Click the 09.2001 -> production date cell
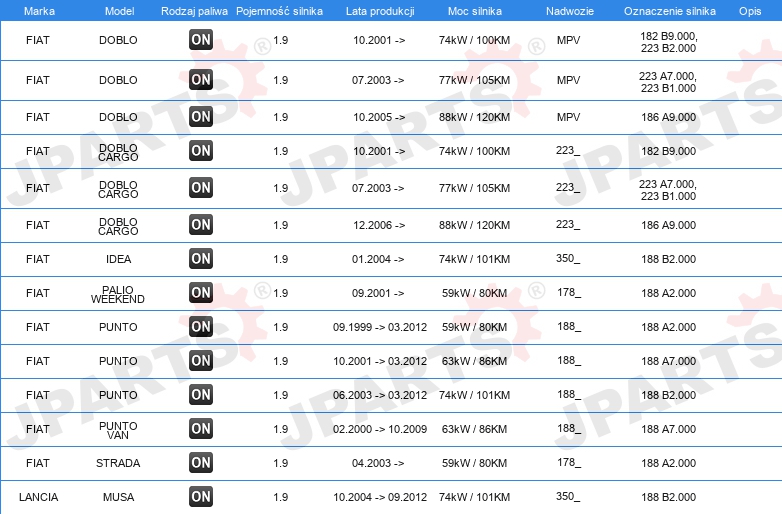Viewport: 782px width, 514px height. [x=378, y=293]
